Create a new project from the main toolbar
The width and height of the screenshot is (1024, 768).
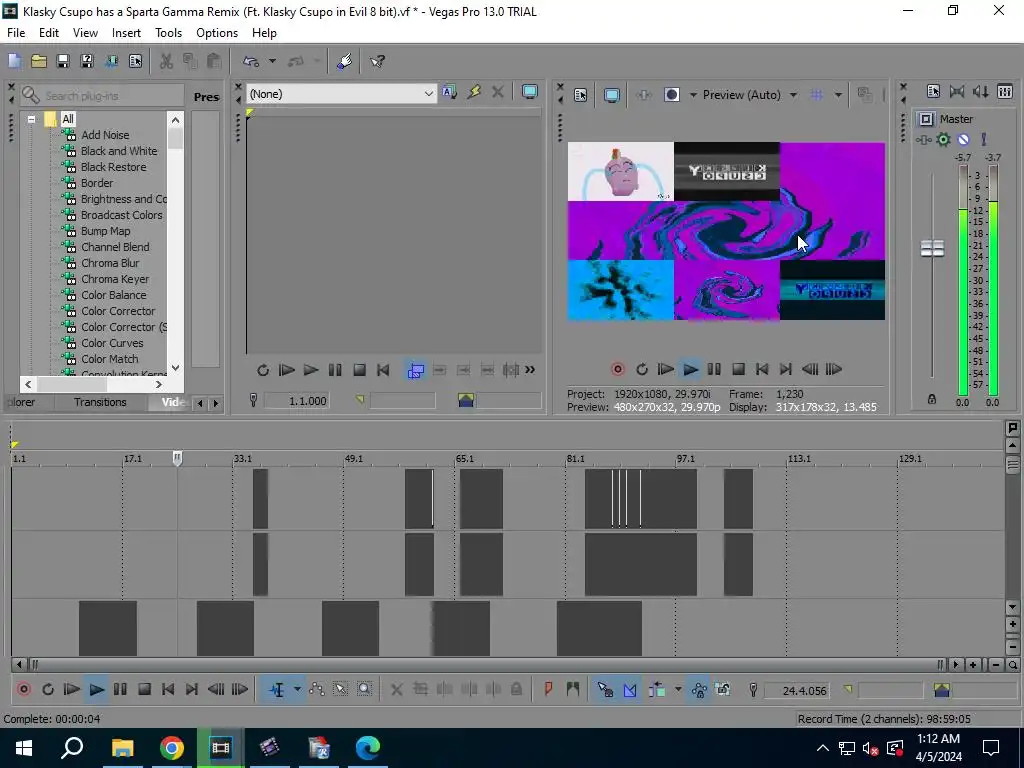pos(14,61)
